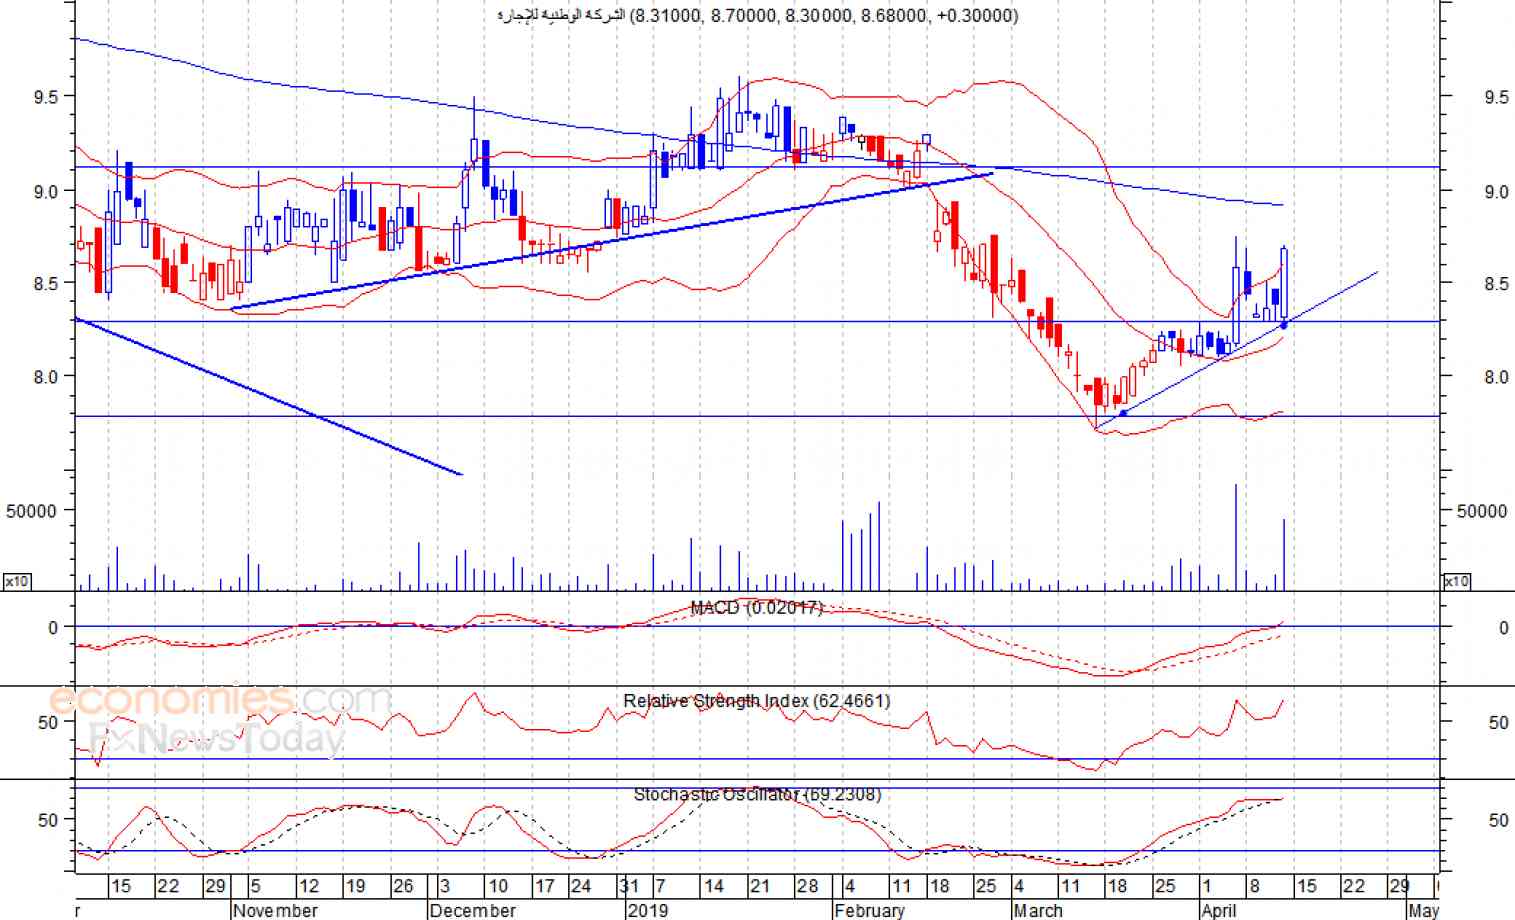Screen dimensions: 1515x920
Task: Select the Stochastic 50 level label on the left
Action: pos(48,820)
